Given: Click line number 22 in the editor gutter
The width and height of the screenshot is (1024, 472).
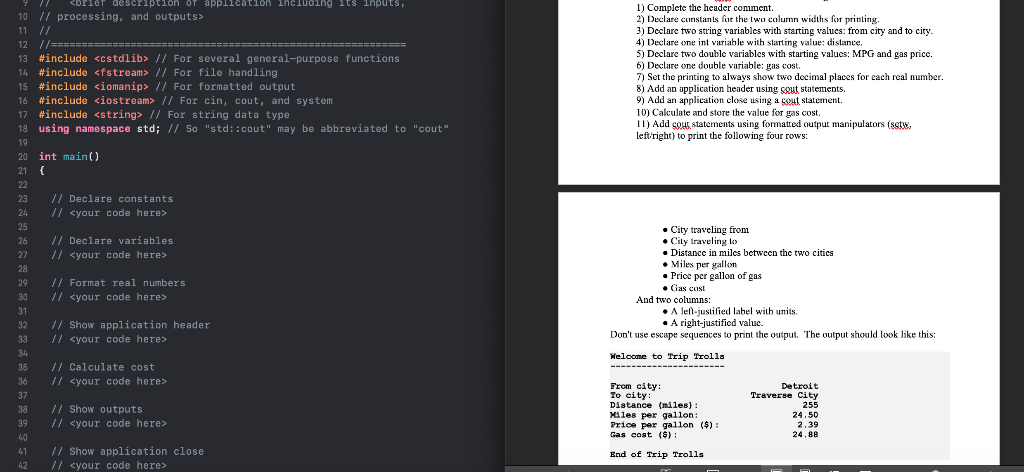Looking at the screenshot, I should (x=22, y=185).
